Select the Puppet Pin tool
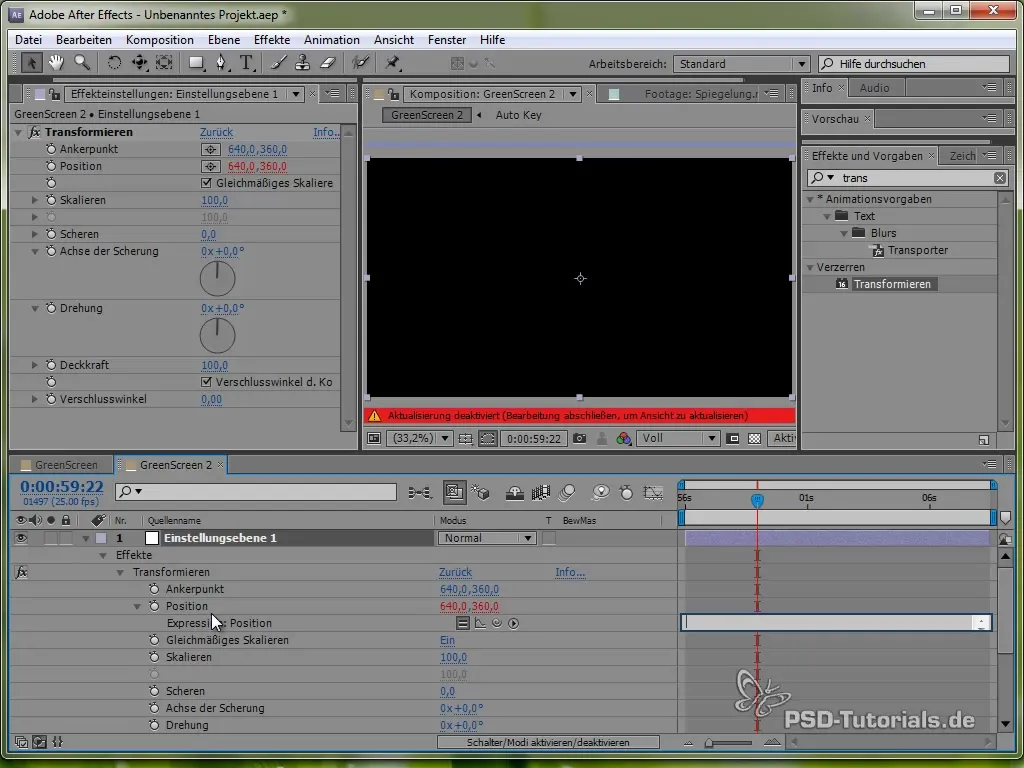 coord(392,63)
